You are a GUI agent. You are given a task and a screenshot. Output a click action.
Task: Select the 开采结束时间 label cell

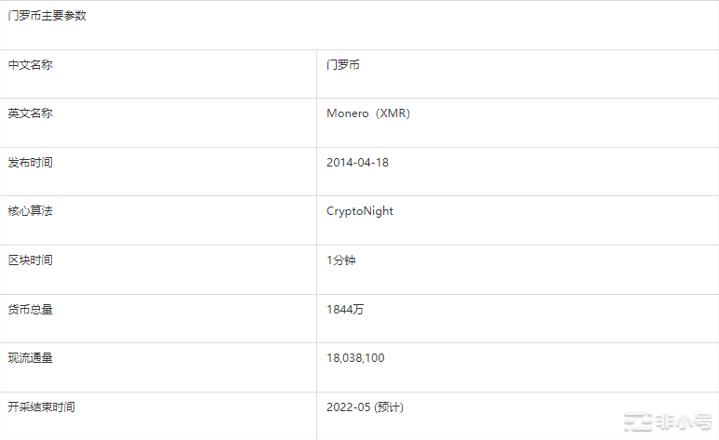41,408
